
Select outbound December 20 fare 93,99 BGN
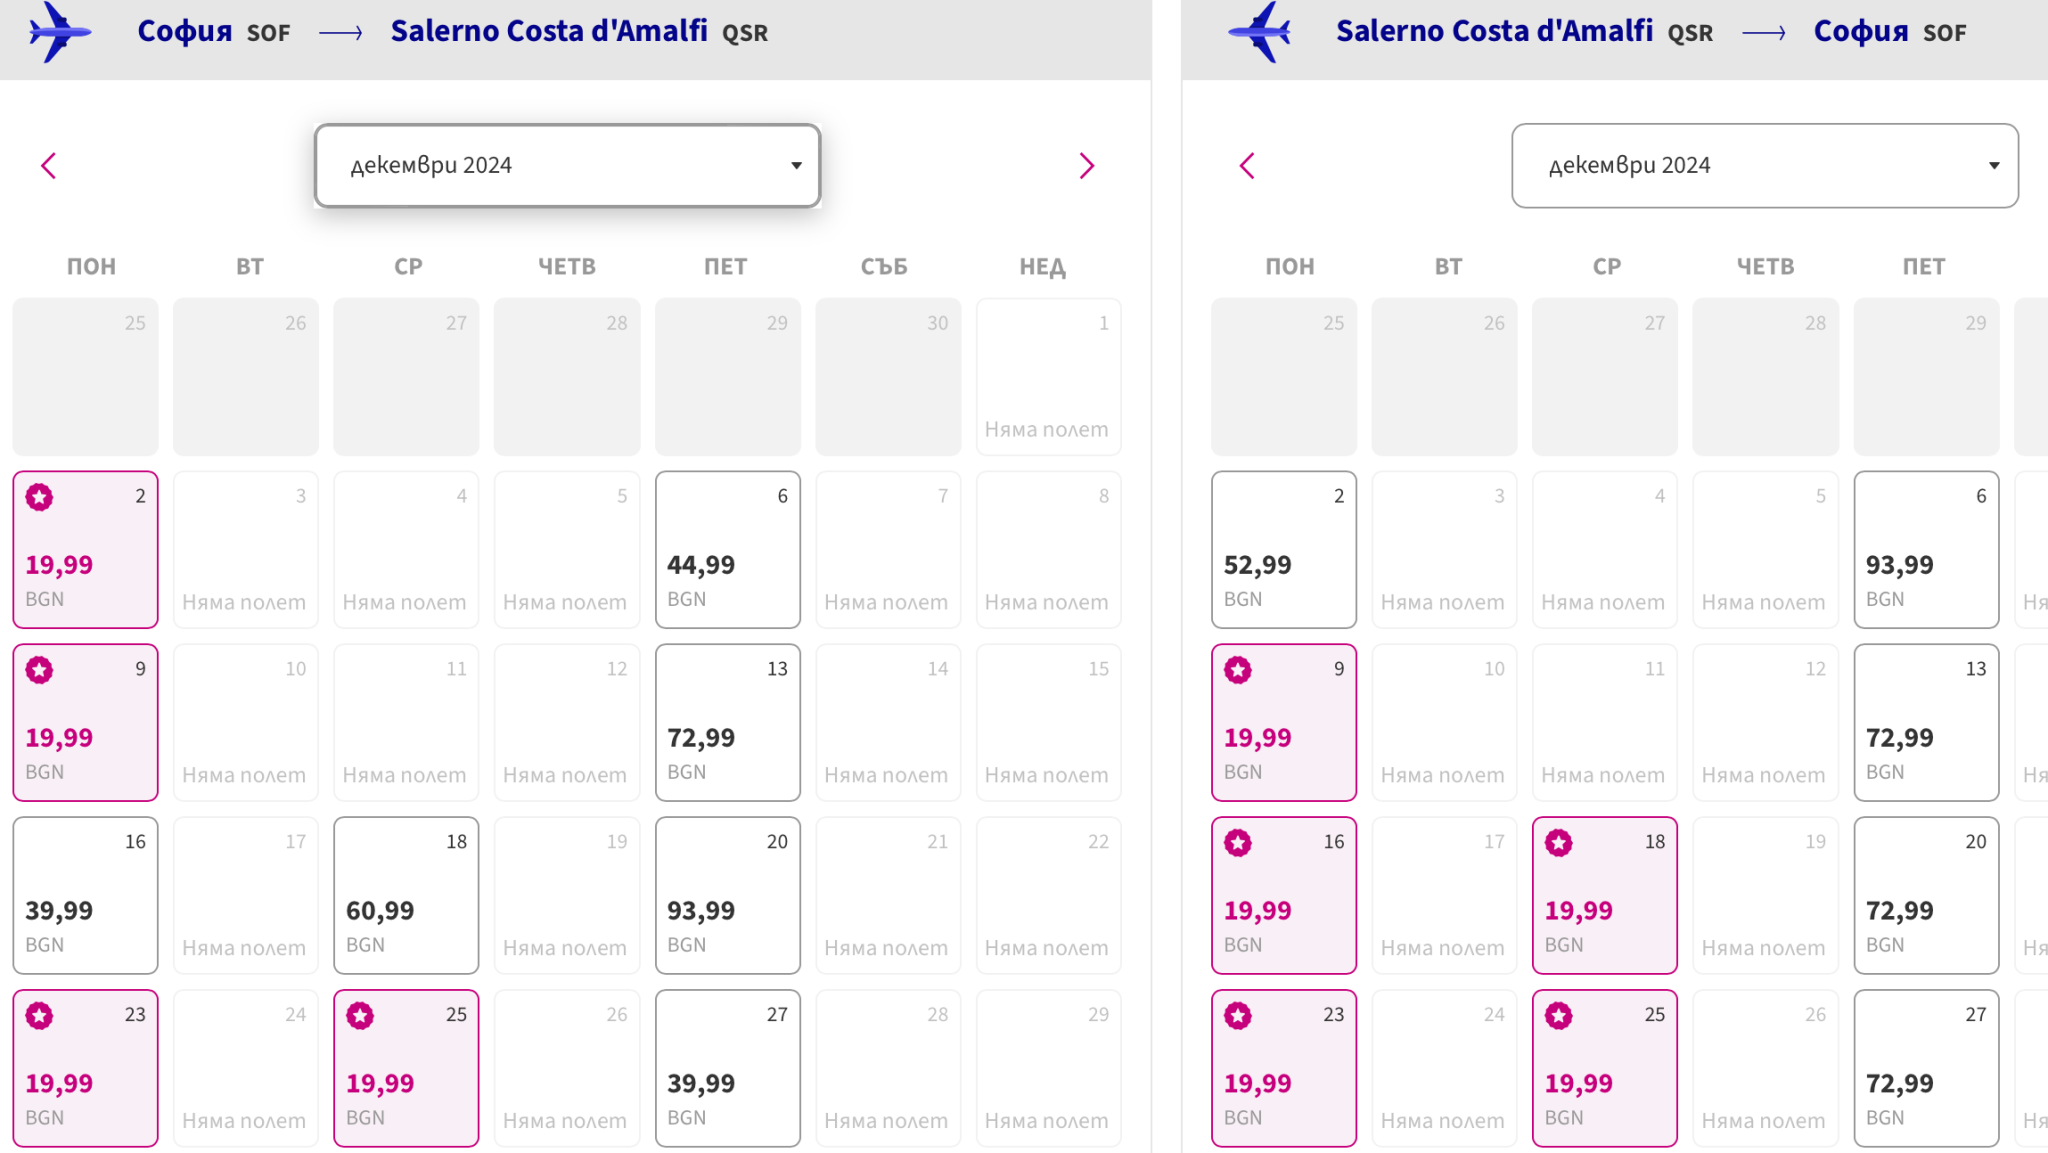(x=727, y=896)
